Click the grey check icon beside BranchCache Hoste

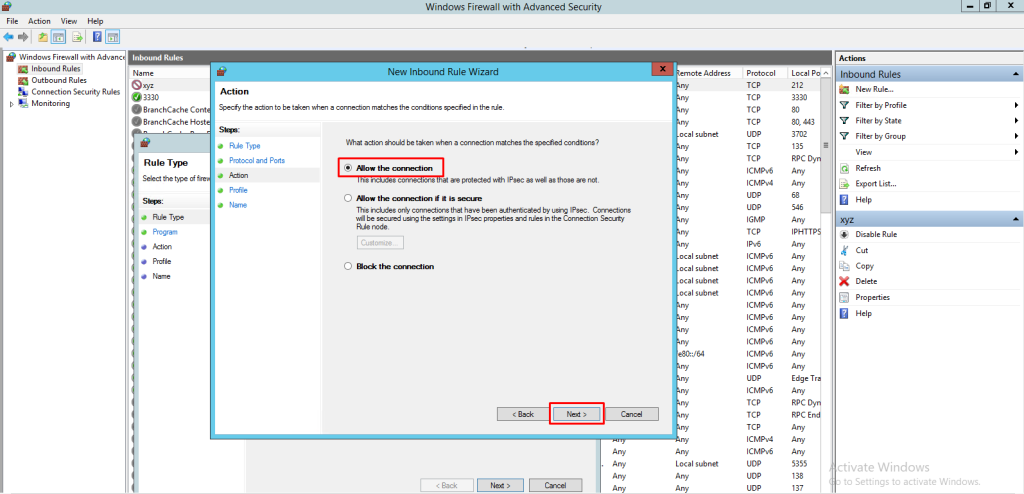click(136, 122)
